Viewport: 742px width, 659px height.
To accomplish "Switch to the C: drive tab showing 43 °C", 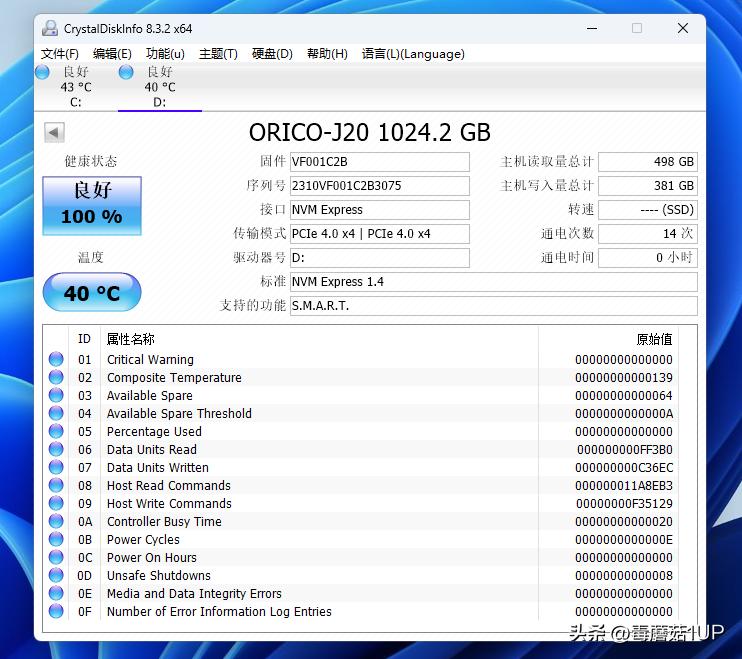I will click(76, 87).
